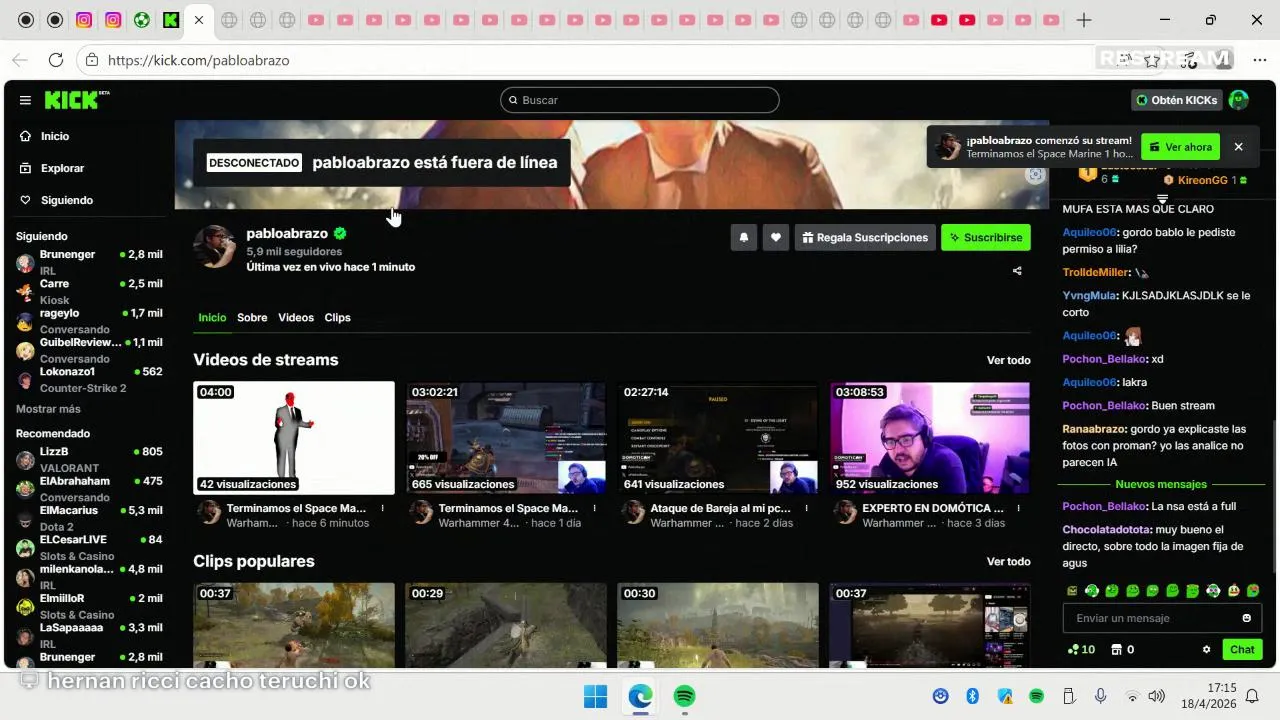
Task: Switch to the Clips tab
Action: [x=337, y=317]
